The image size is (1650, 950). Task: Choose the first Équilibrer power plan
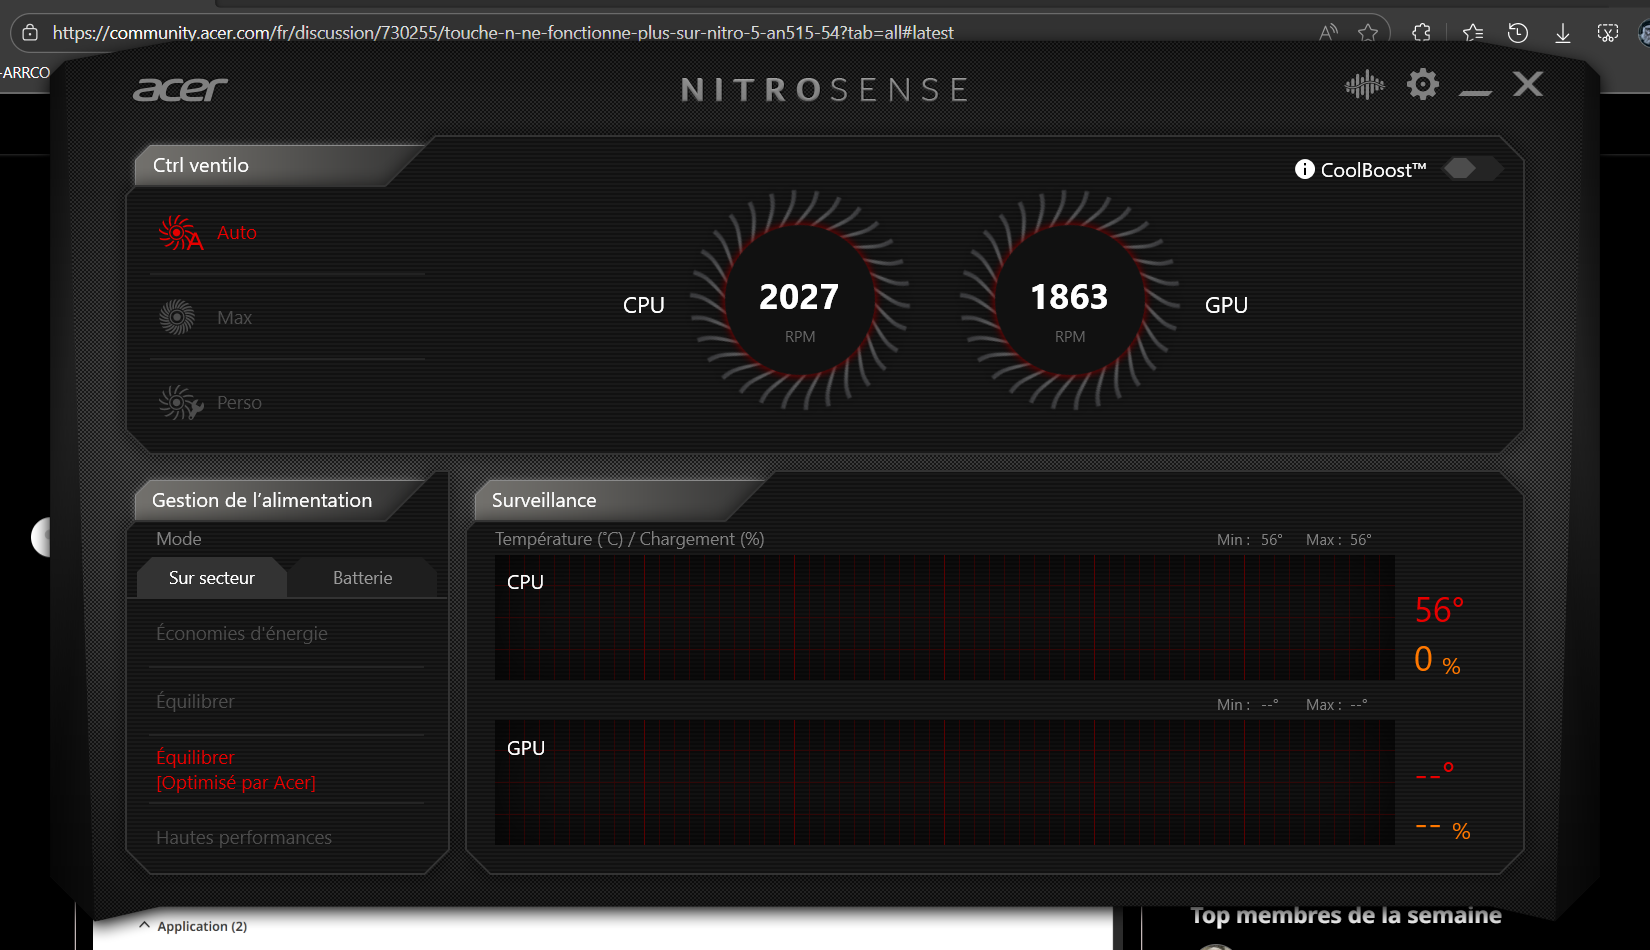pyautogui.click(x=196, y=702)
